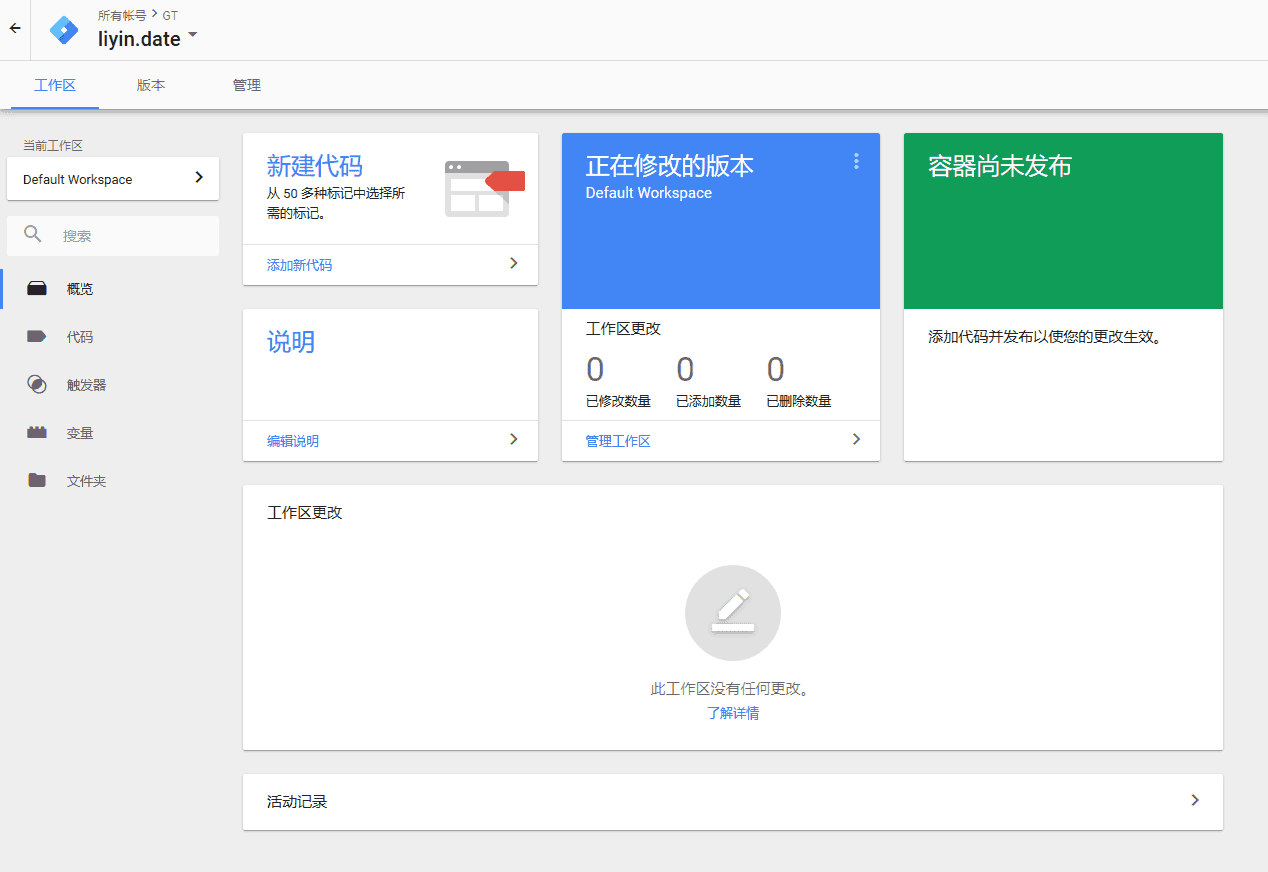The image size is (1268, 872).
Task: Click the 了解详情 link under workspace changes
Action: pyautogui.click(x=732, y=712)
